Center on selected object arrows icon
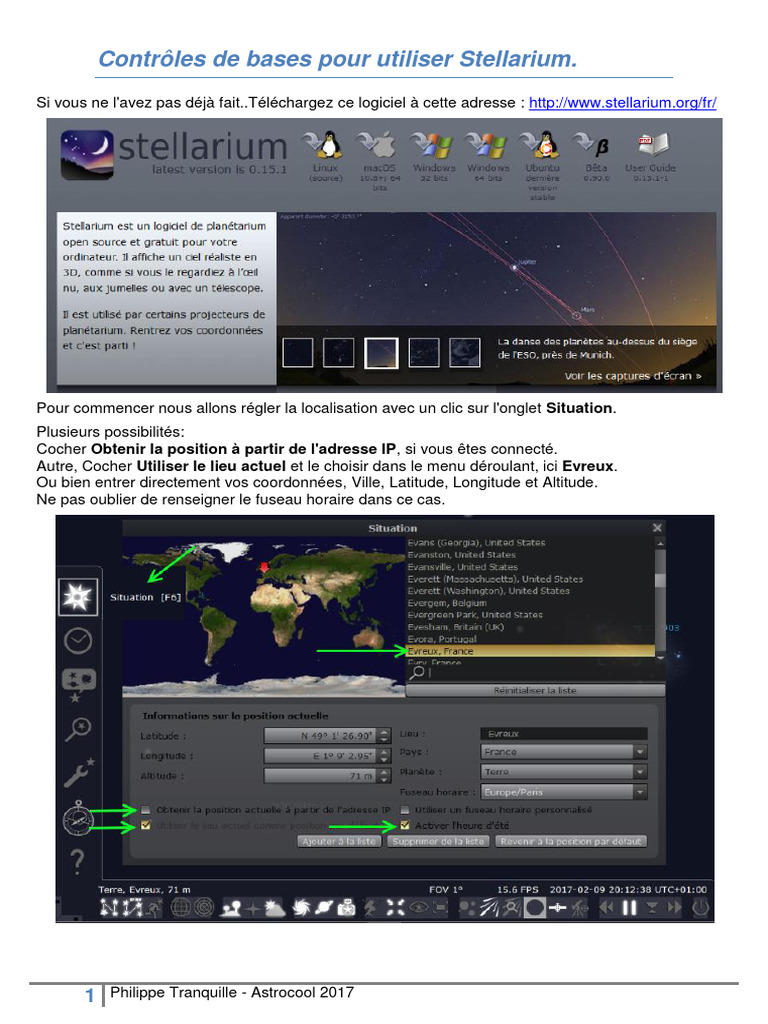The height and width of the screenshot is (1024, 768). point(395,908)
